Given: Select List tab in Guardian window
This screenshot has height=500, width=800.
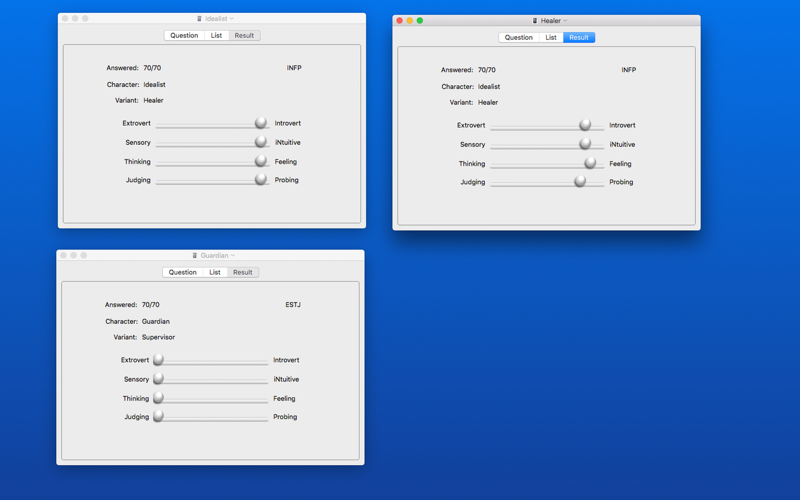Looking at the screenshot, I should pyautogui.click(x=215, y=272).
